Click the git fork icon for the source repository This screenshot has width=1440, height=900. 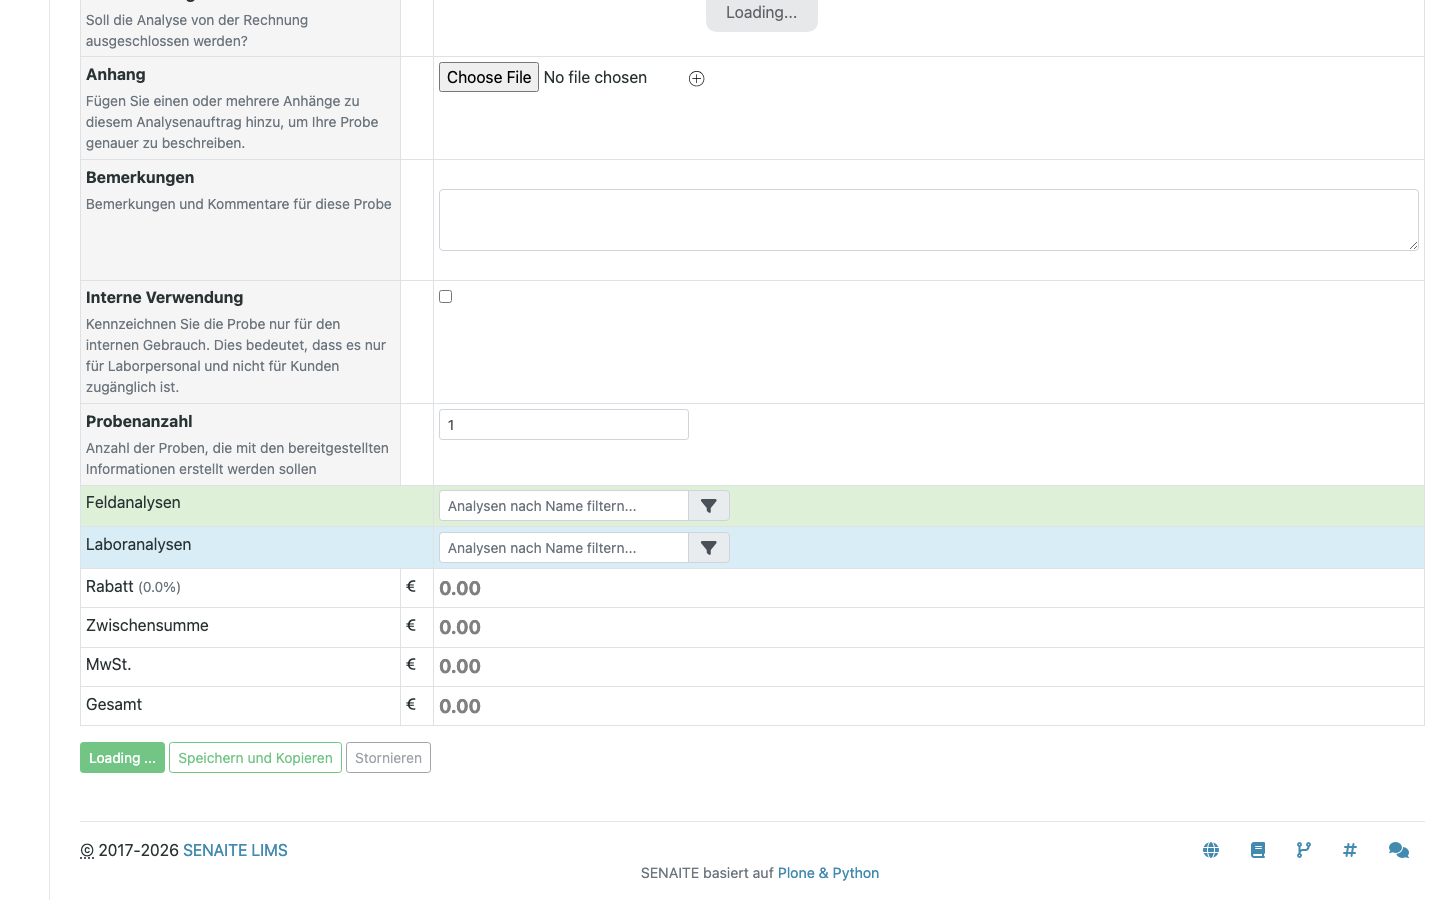click(x=1303, y=849)
